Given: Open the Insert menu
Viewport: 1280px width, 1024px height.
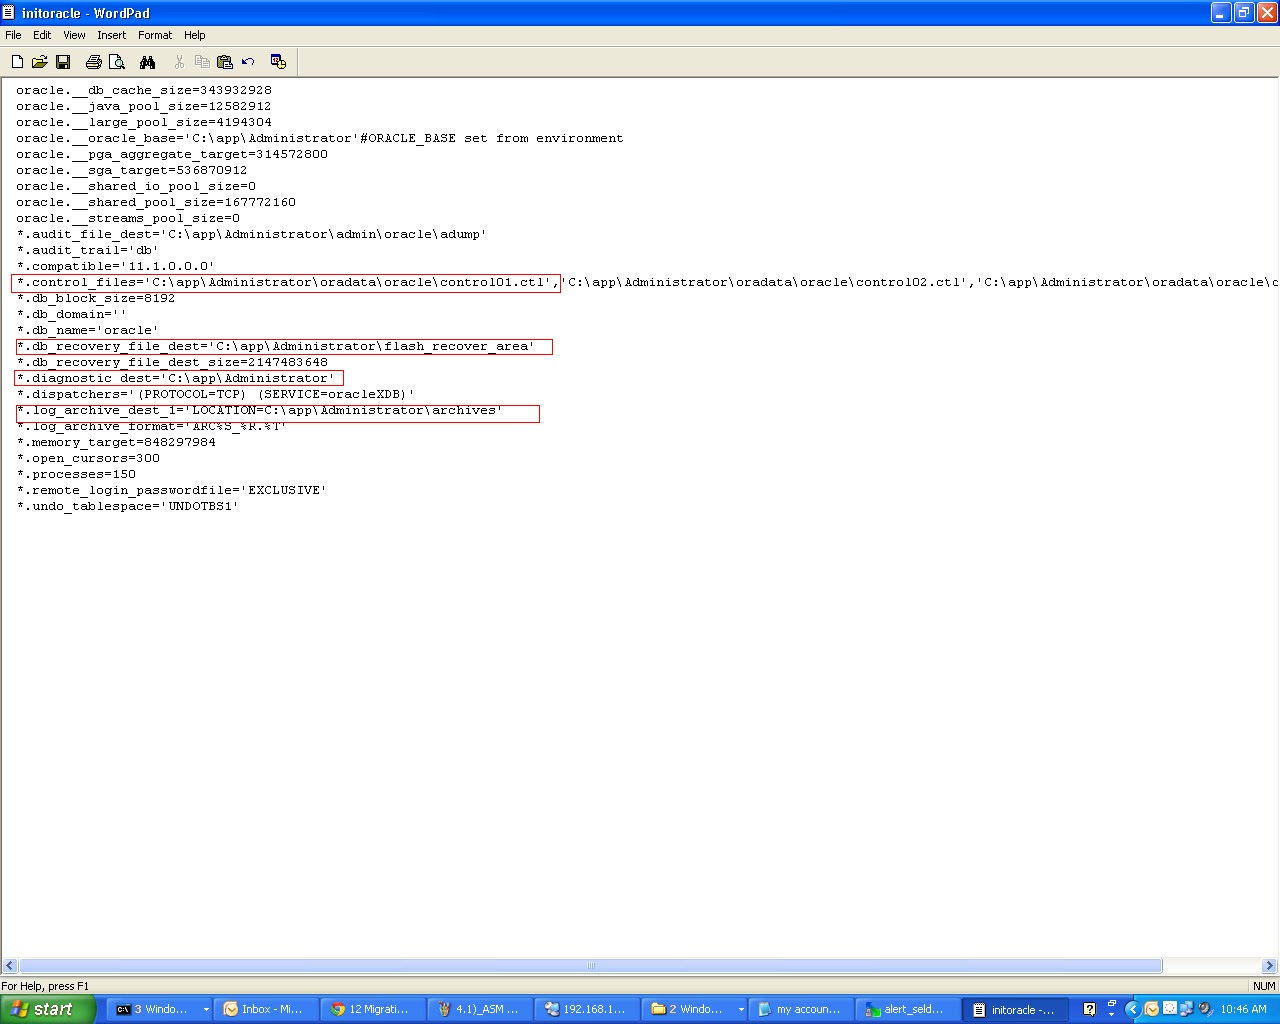Looking at the screenshot, I should coord(111,34).
